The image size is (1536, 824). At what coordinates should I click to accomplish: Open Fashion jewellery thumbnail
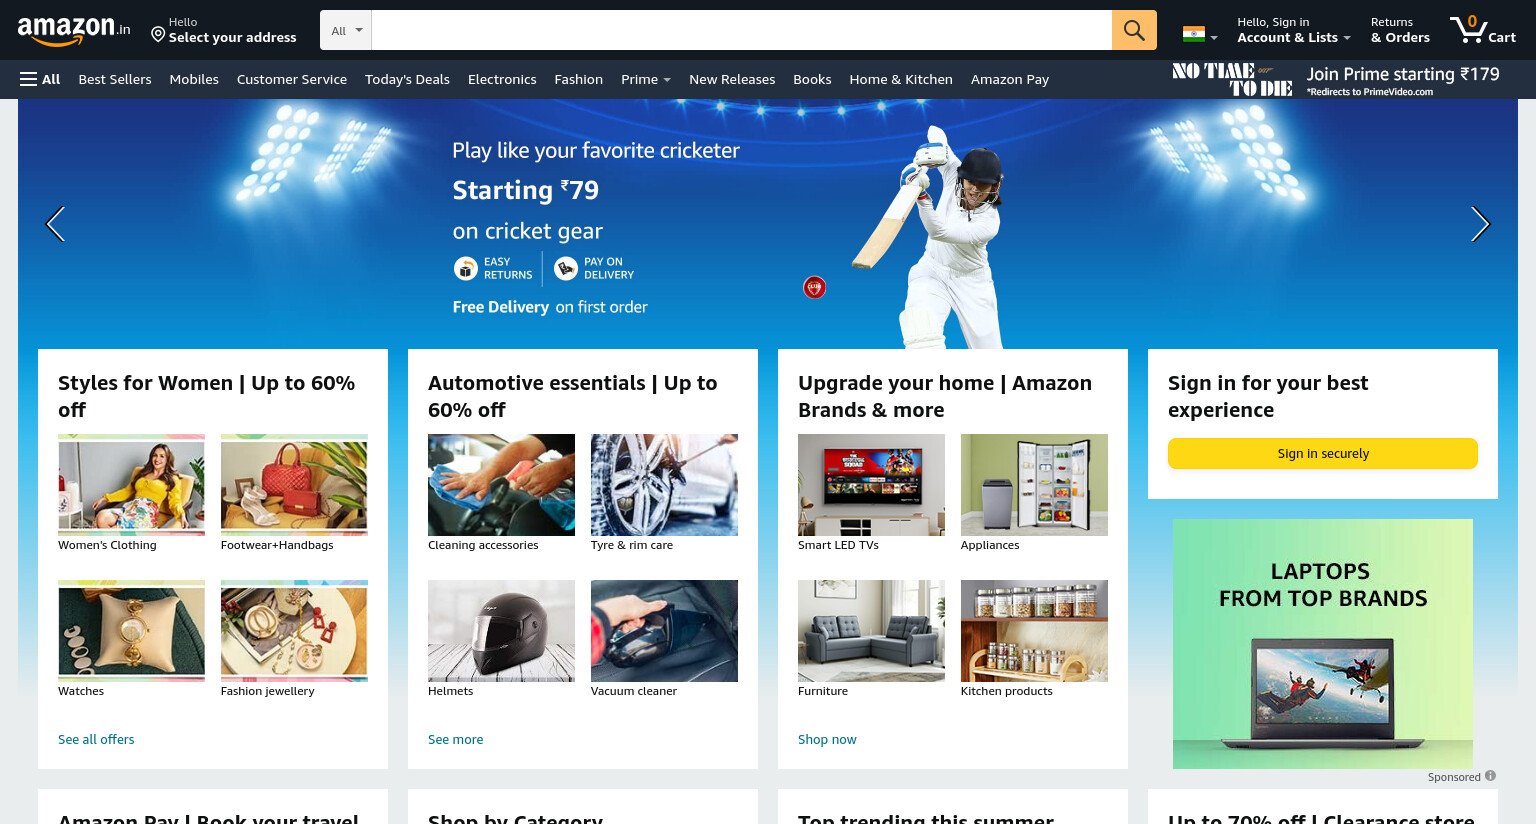click(x=294, y=631)
